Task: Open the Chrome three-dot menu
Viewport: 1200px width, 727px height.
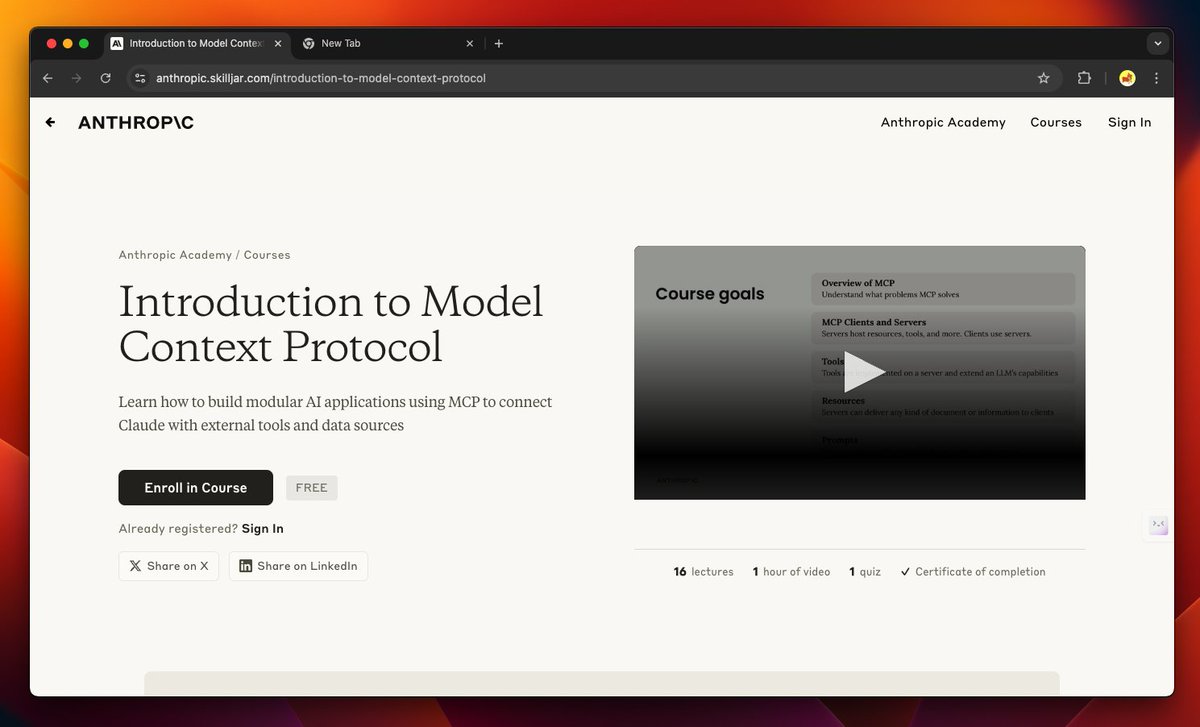Action: 1156,78
